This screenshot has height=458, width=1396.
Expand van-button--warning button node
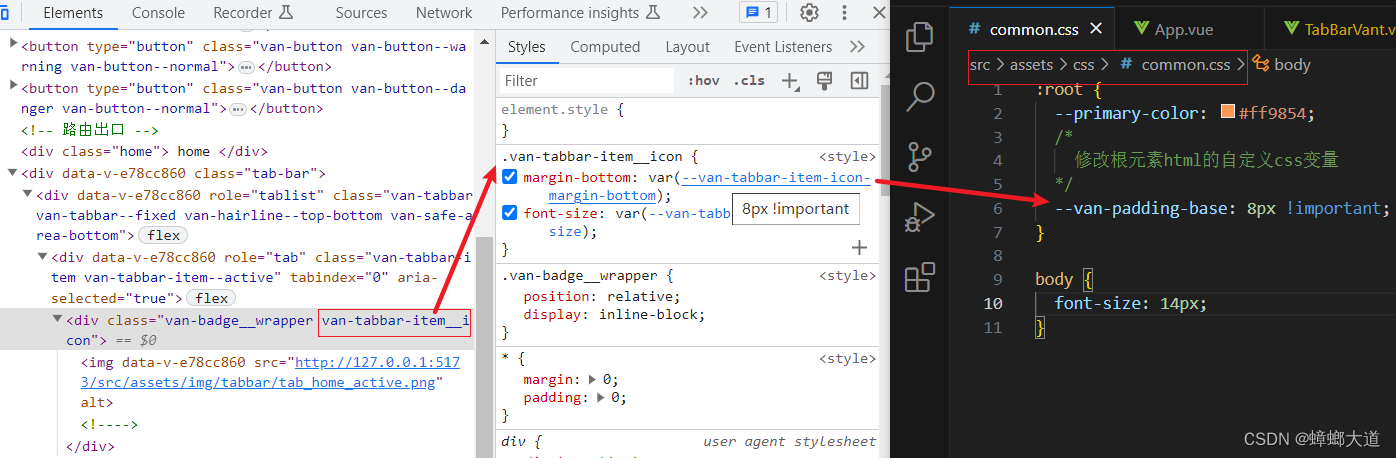[x=13, y=44]
